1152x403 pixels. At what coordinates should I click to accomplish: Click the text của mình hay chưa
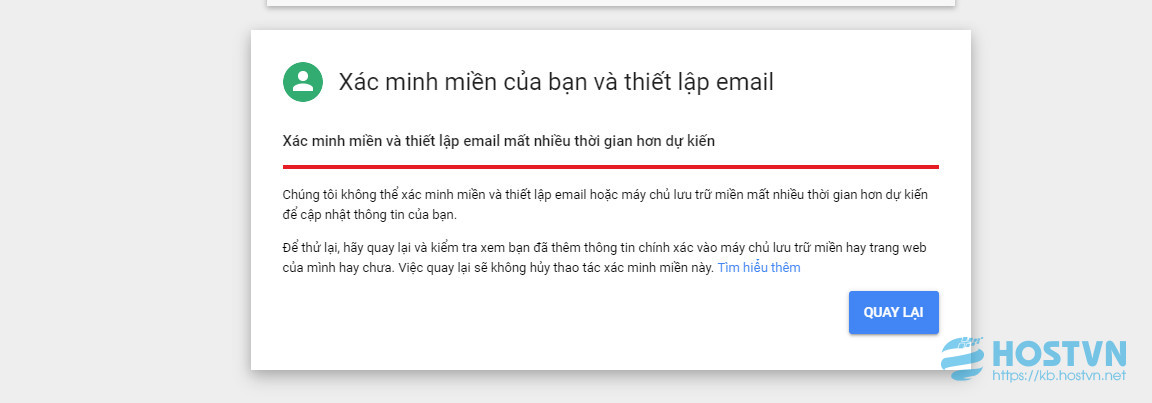pos(338,268)
